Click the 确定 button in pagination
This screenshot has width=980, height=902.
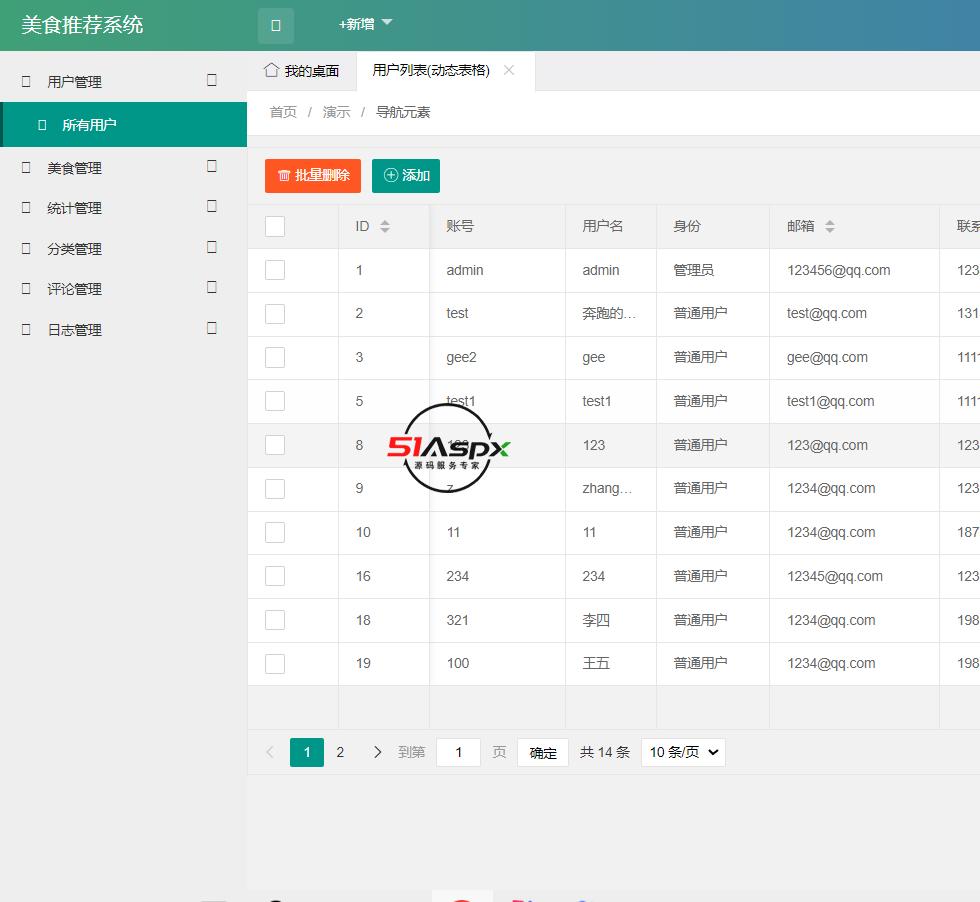click(542, 751)
